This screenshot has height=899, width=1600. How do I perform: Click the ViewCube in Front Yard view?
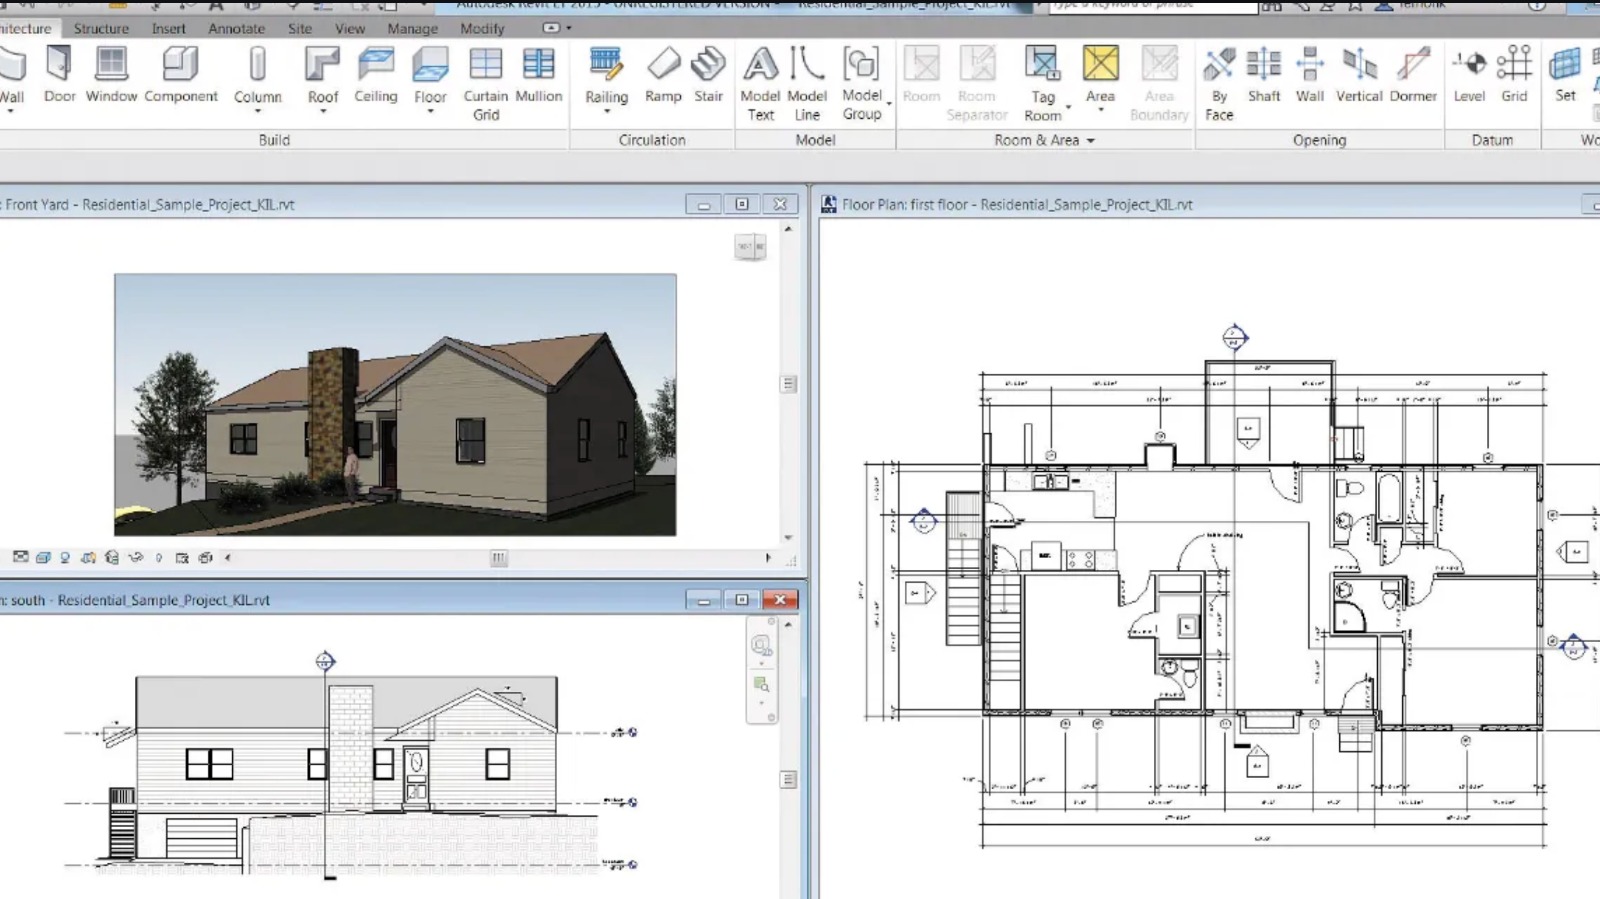coord(750,246)
